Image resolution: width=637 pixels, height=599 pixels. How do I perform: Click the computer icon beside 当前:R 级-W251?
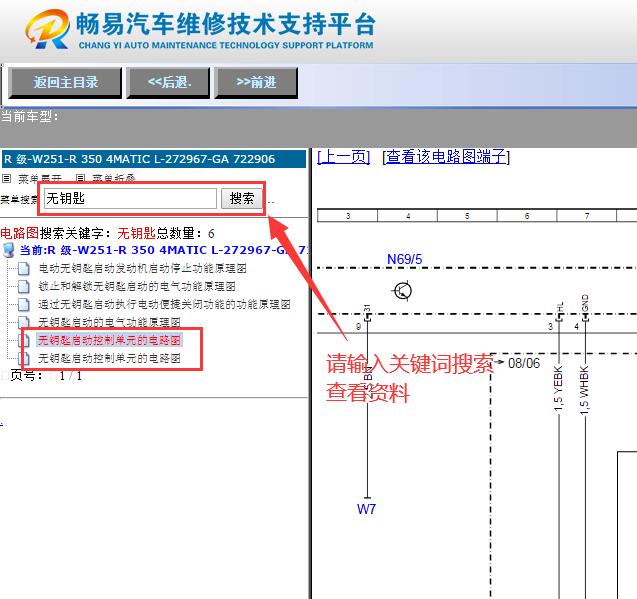tap(9, 250)
